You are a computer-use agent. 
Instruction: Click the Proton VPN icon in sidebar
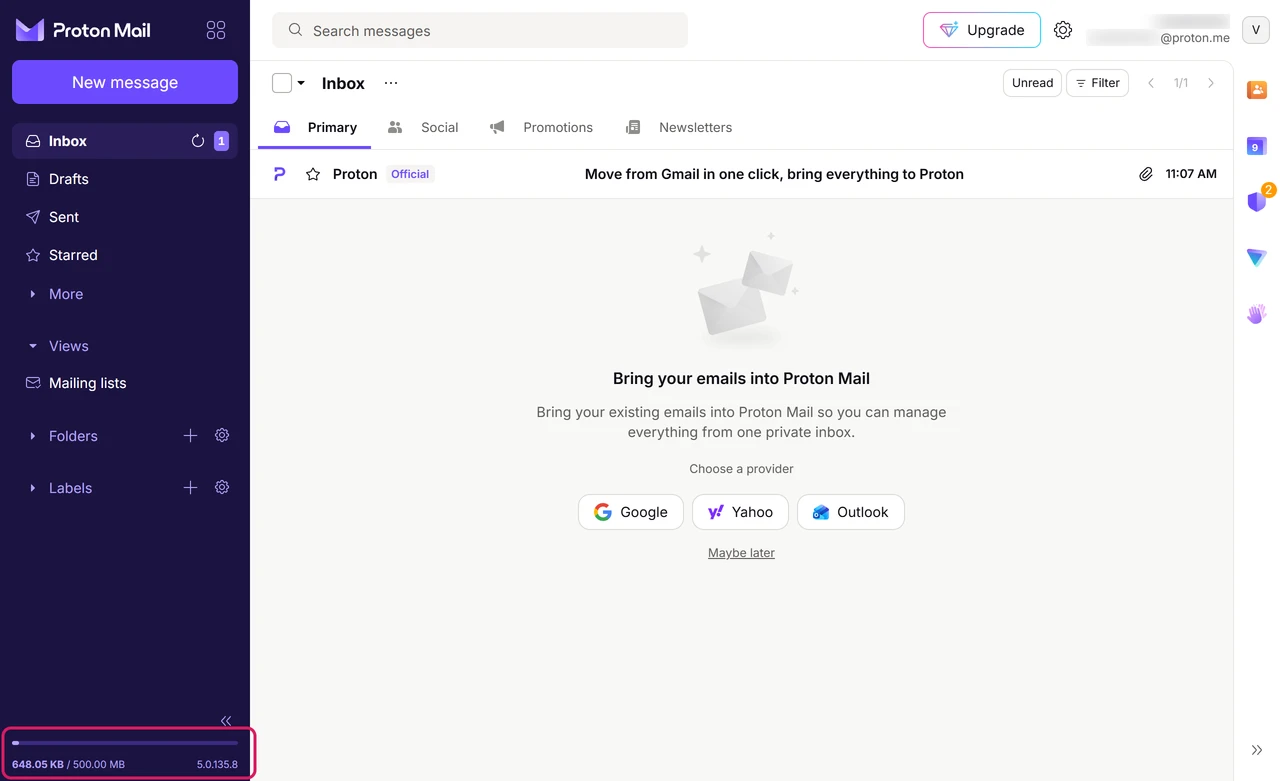1257,258
